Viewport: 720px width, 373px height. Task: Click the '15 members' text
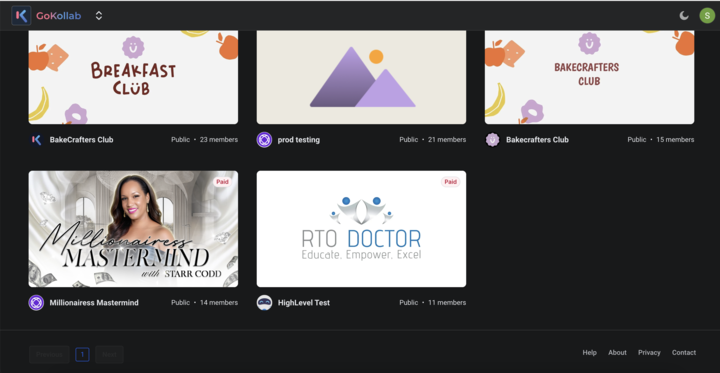point(675,140)
